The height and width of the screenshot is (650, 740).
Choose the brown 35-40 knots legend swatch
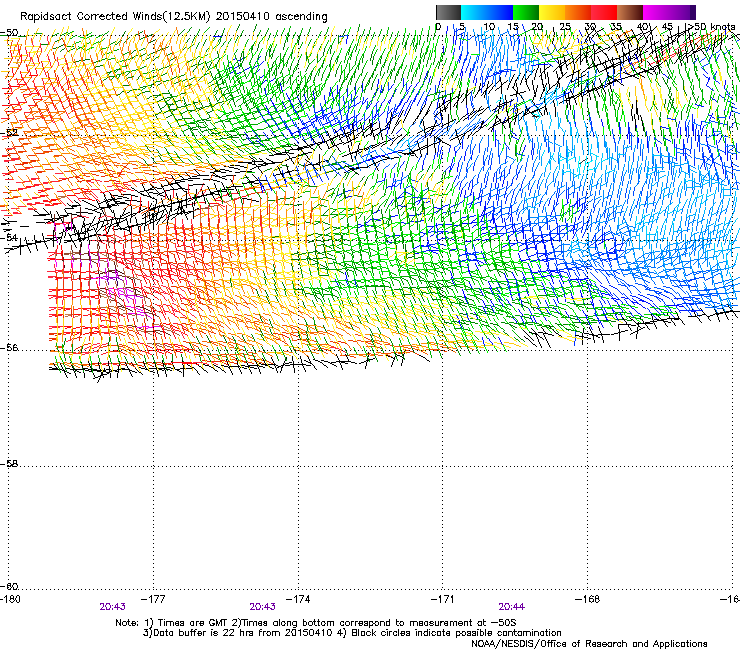630,12
